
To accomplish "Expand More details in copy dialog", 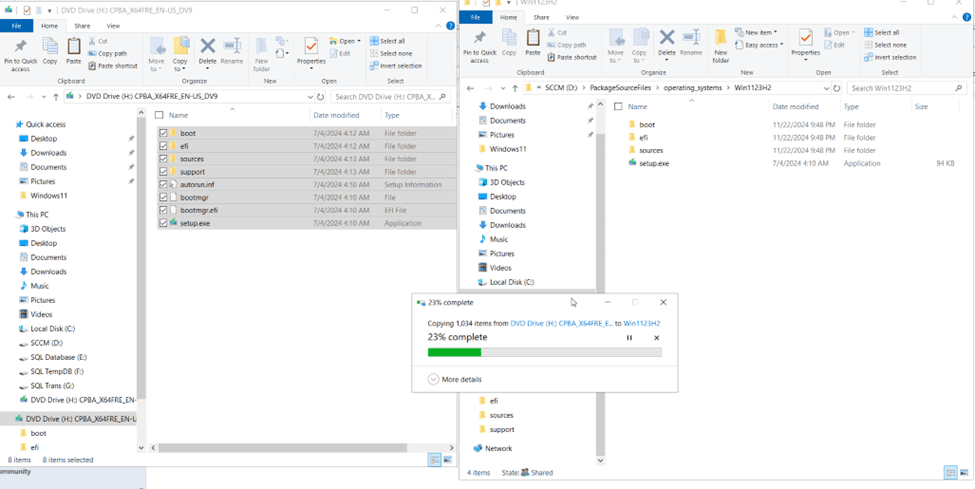I will (456, 380).
